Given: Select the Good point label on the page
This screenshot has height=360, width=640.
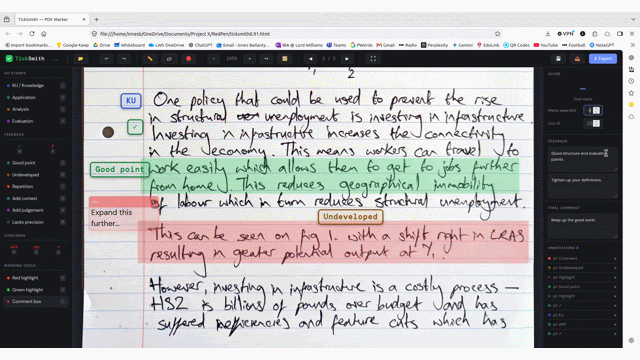Looking at the screenshot, I should pos(120,169).
